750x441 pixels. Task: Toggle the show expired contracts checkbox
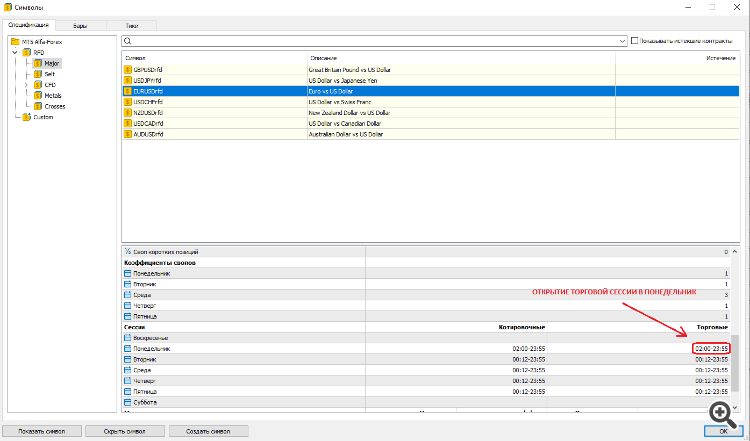click(635, 41)
